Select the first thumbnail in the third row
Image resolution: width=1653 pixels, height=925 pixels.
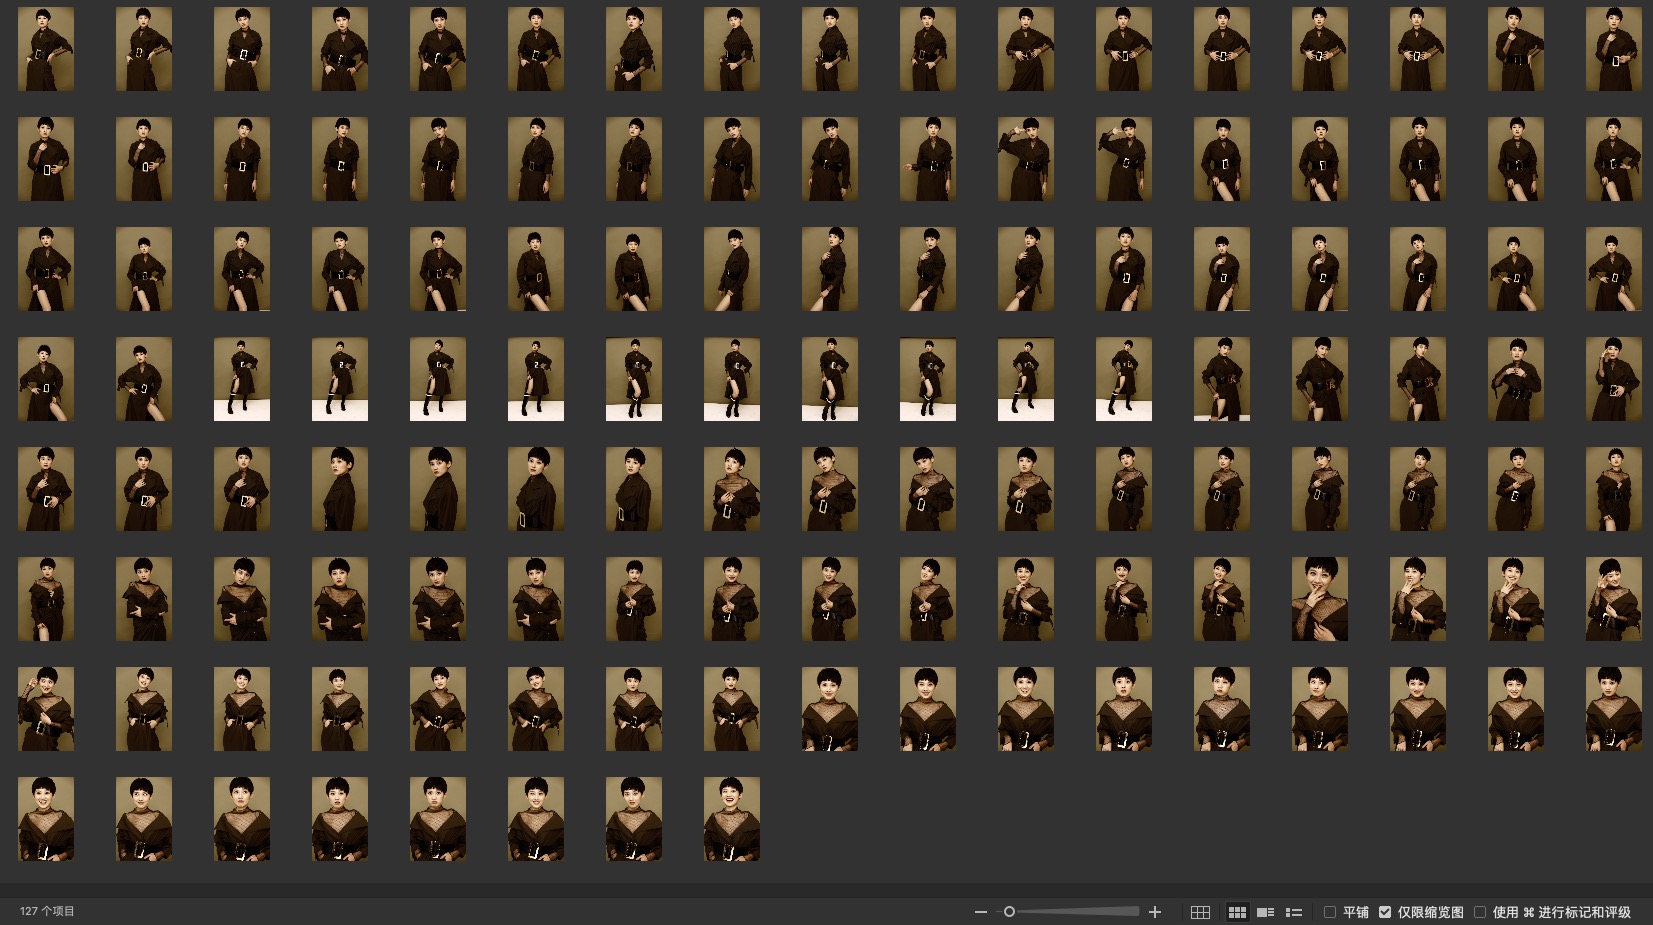click(46, 269)
